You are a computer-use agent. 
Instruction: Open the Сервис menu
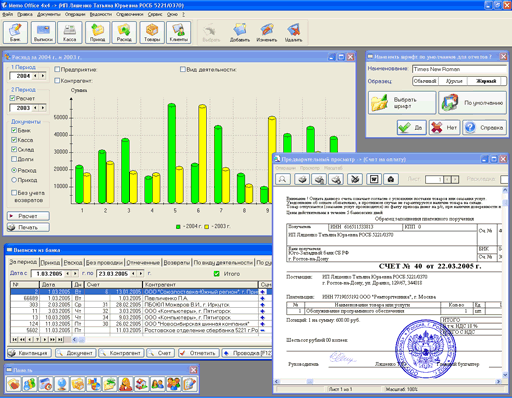155,14
